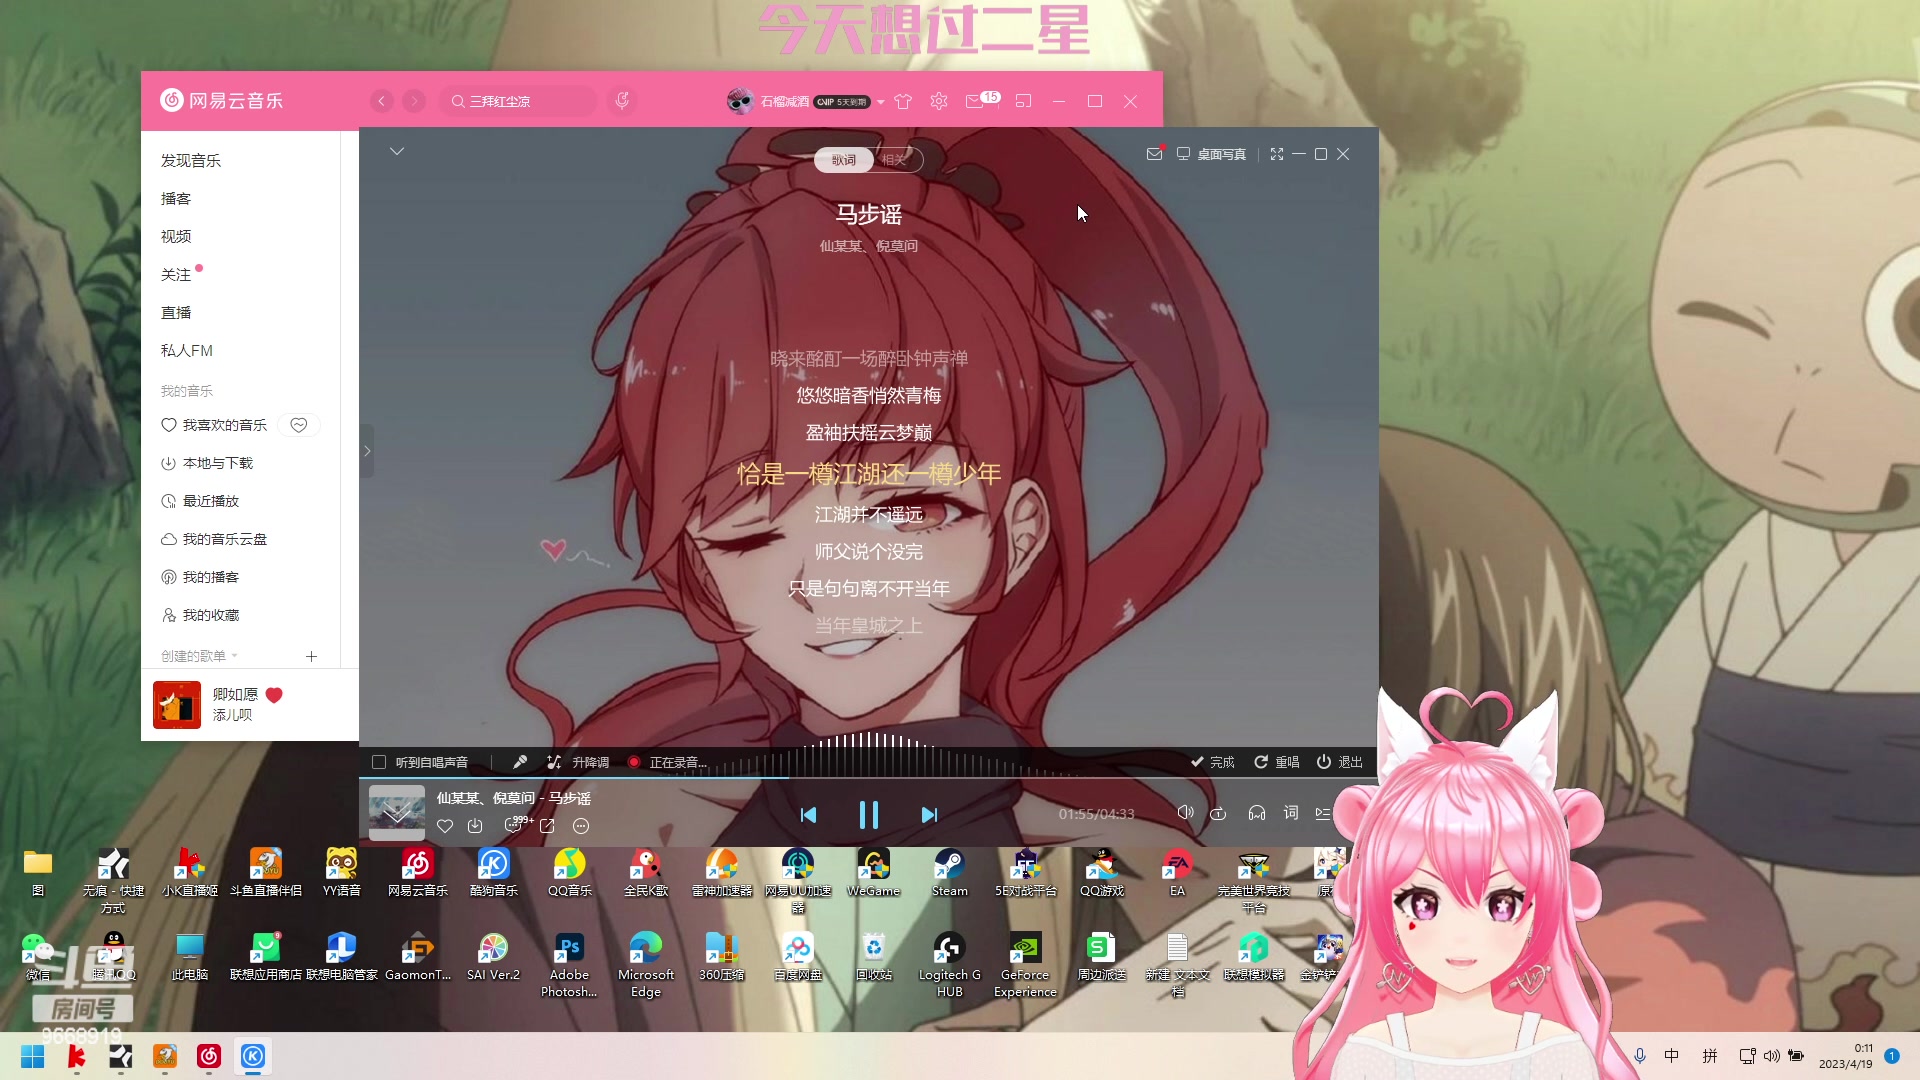Collapse the 创建的歌单 section

point(199,656)
